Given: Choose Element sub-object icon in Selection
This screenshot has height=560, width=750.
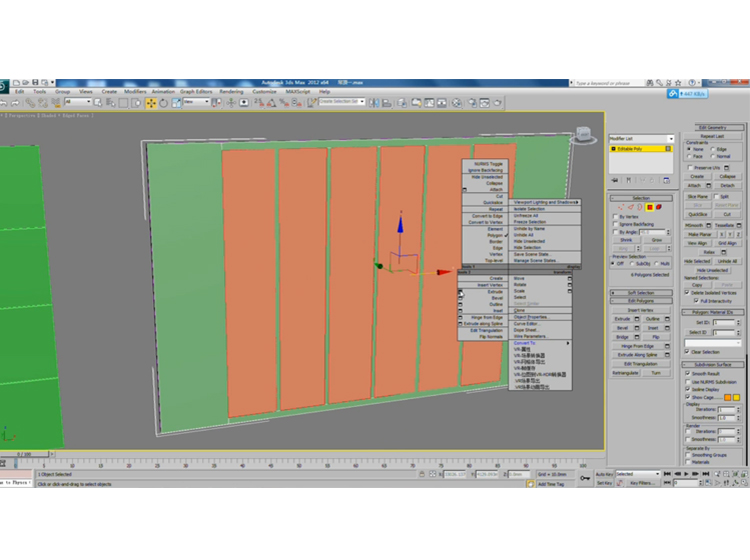Looking at the screenshot, I should click(659, 207).
